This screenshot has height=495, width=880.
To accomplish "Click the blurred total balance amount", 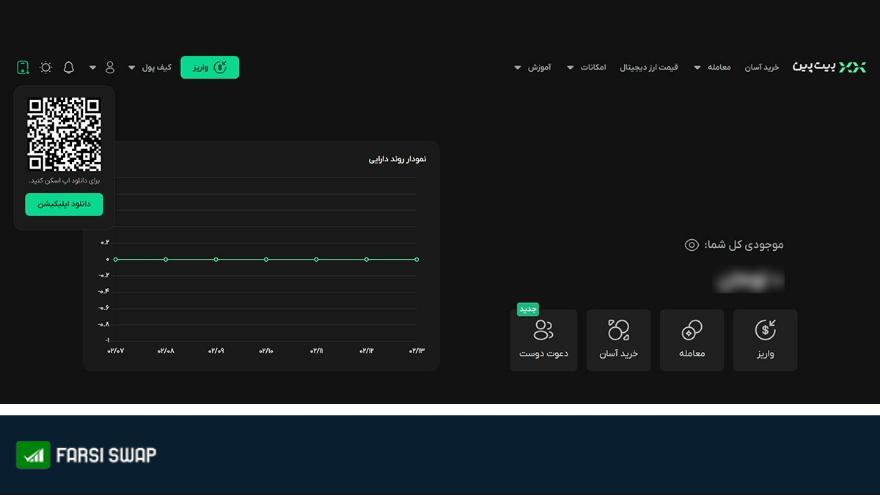I will [x=749, y=281].
